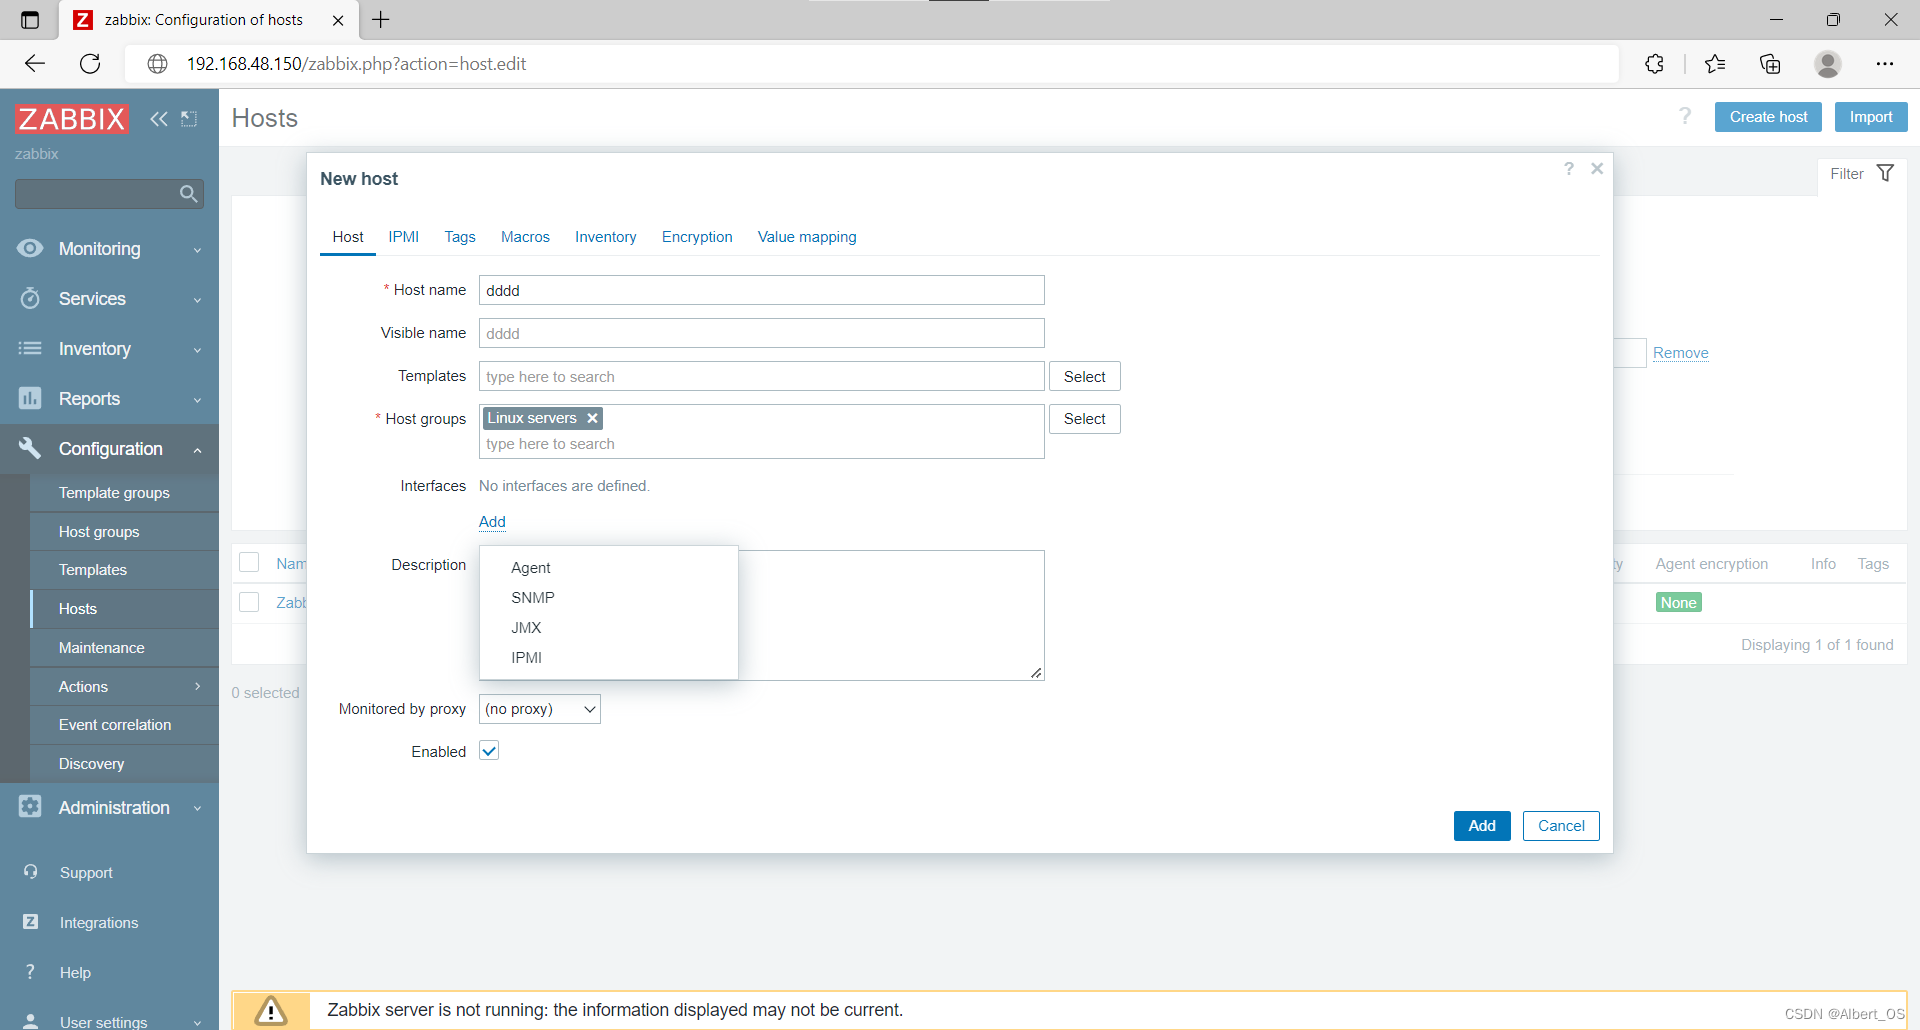Click into the Host name field

(762, 290)
